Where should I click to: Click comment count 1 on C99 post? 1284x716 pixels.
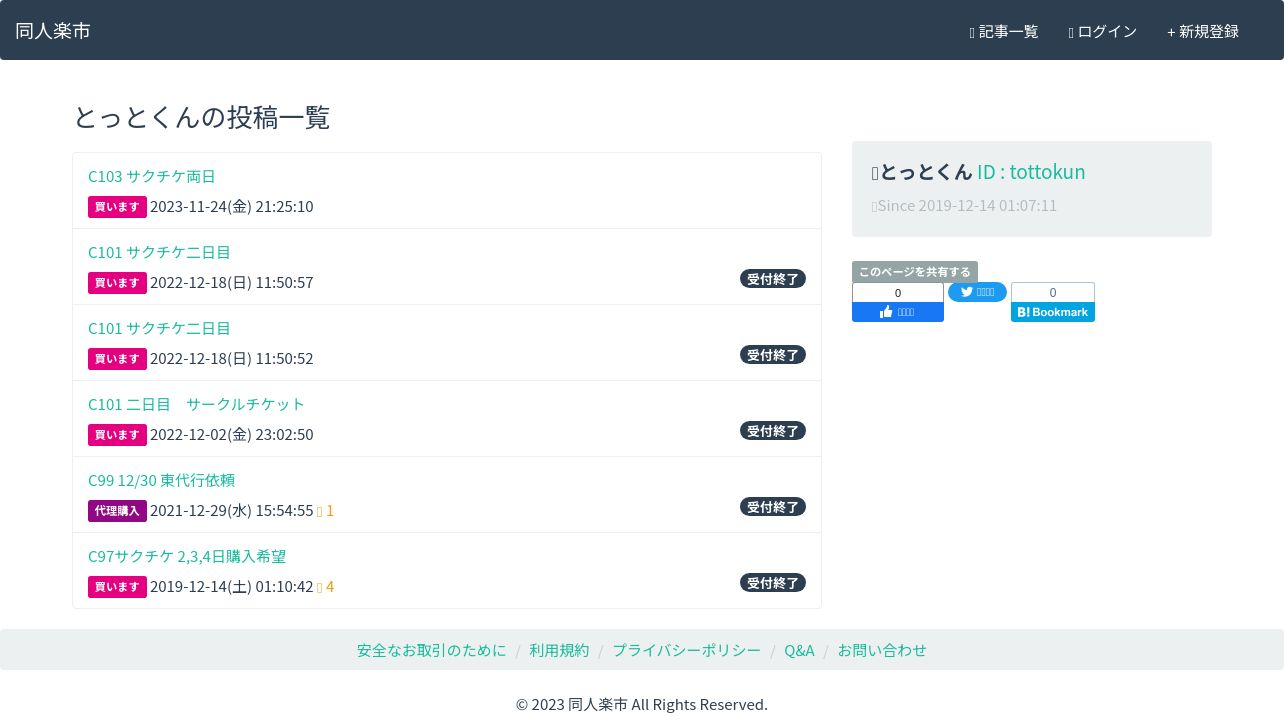pyautogui.click(x=326, y=510)
